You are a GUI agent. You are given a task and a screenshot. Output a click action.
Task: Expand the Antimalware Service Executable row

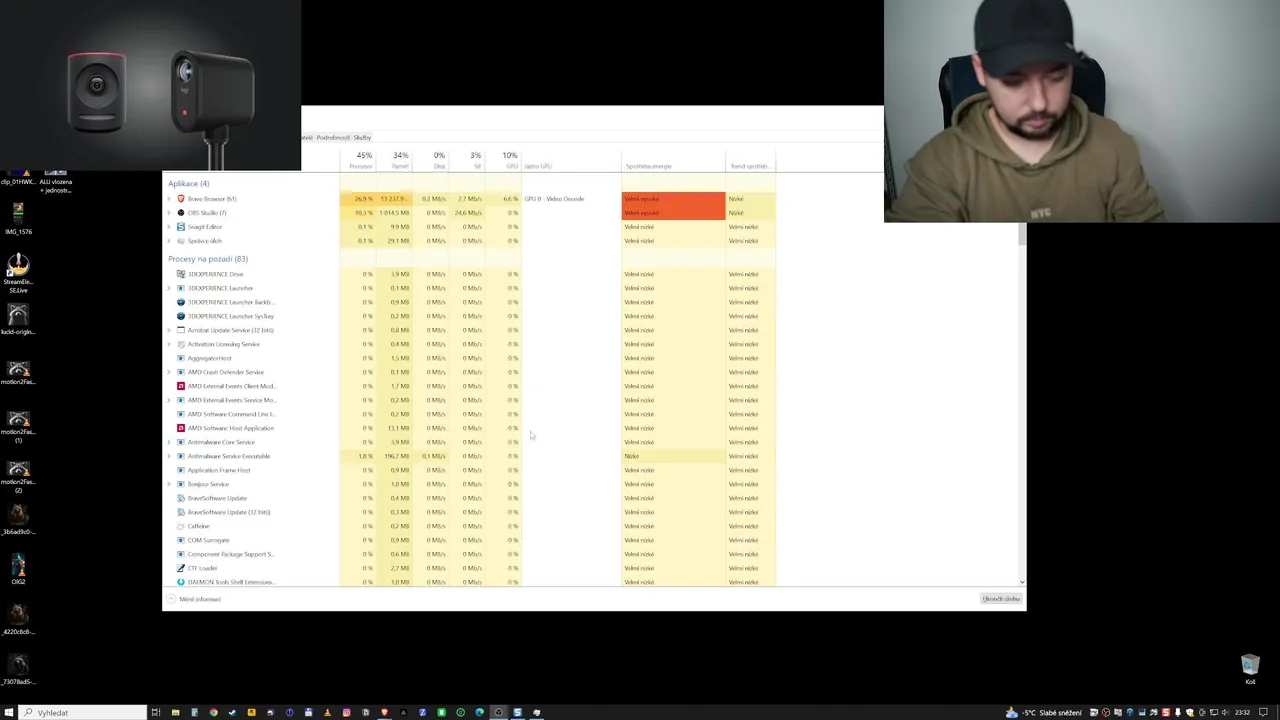pyautogui.click(x=169, y=456)
